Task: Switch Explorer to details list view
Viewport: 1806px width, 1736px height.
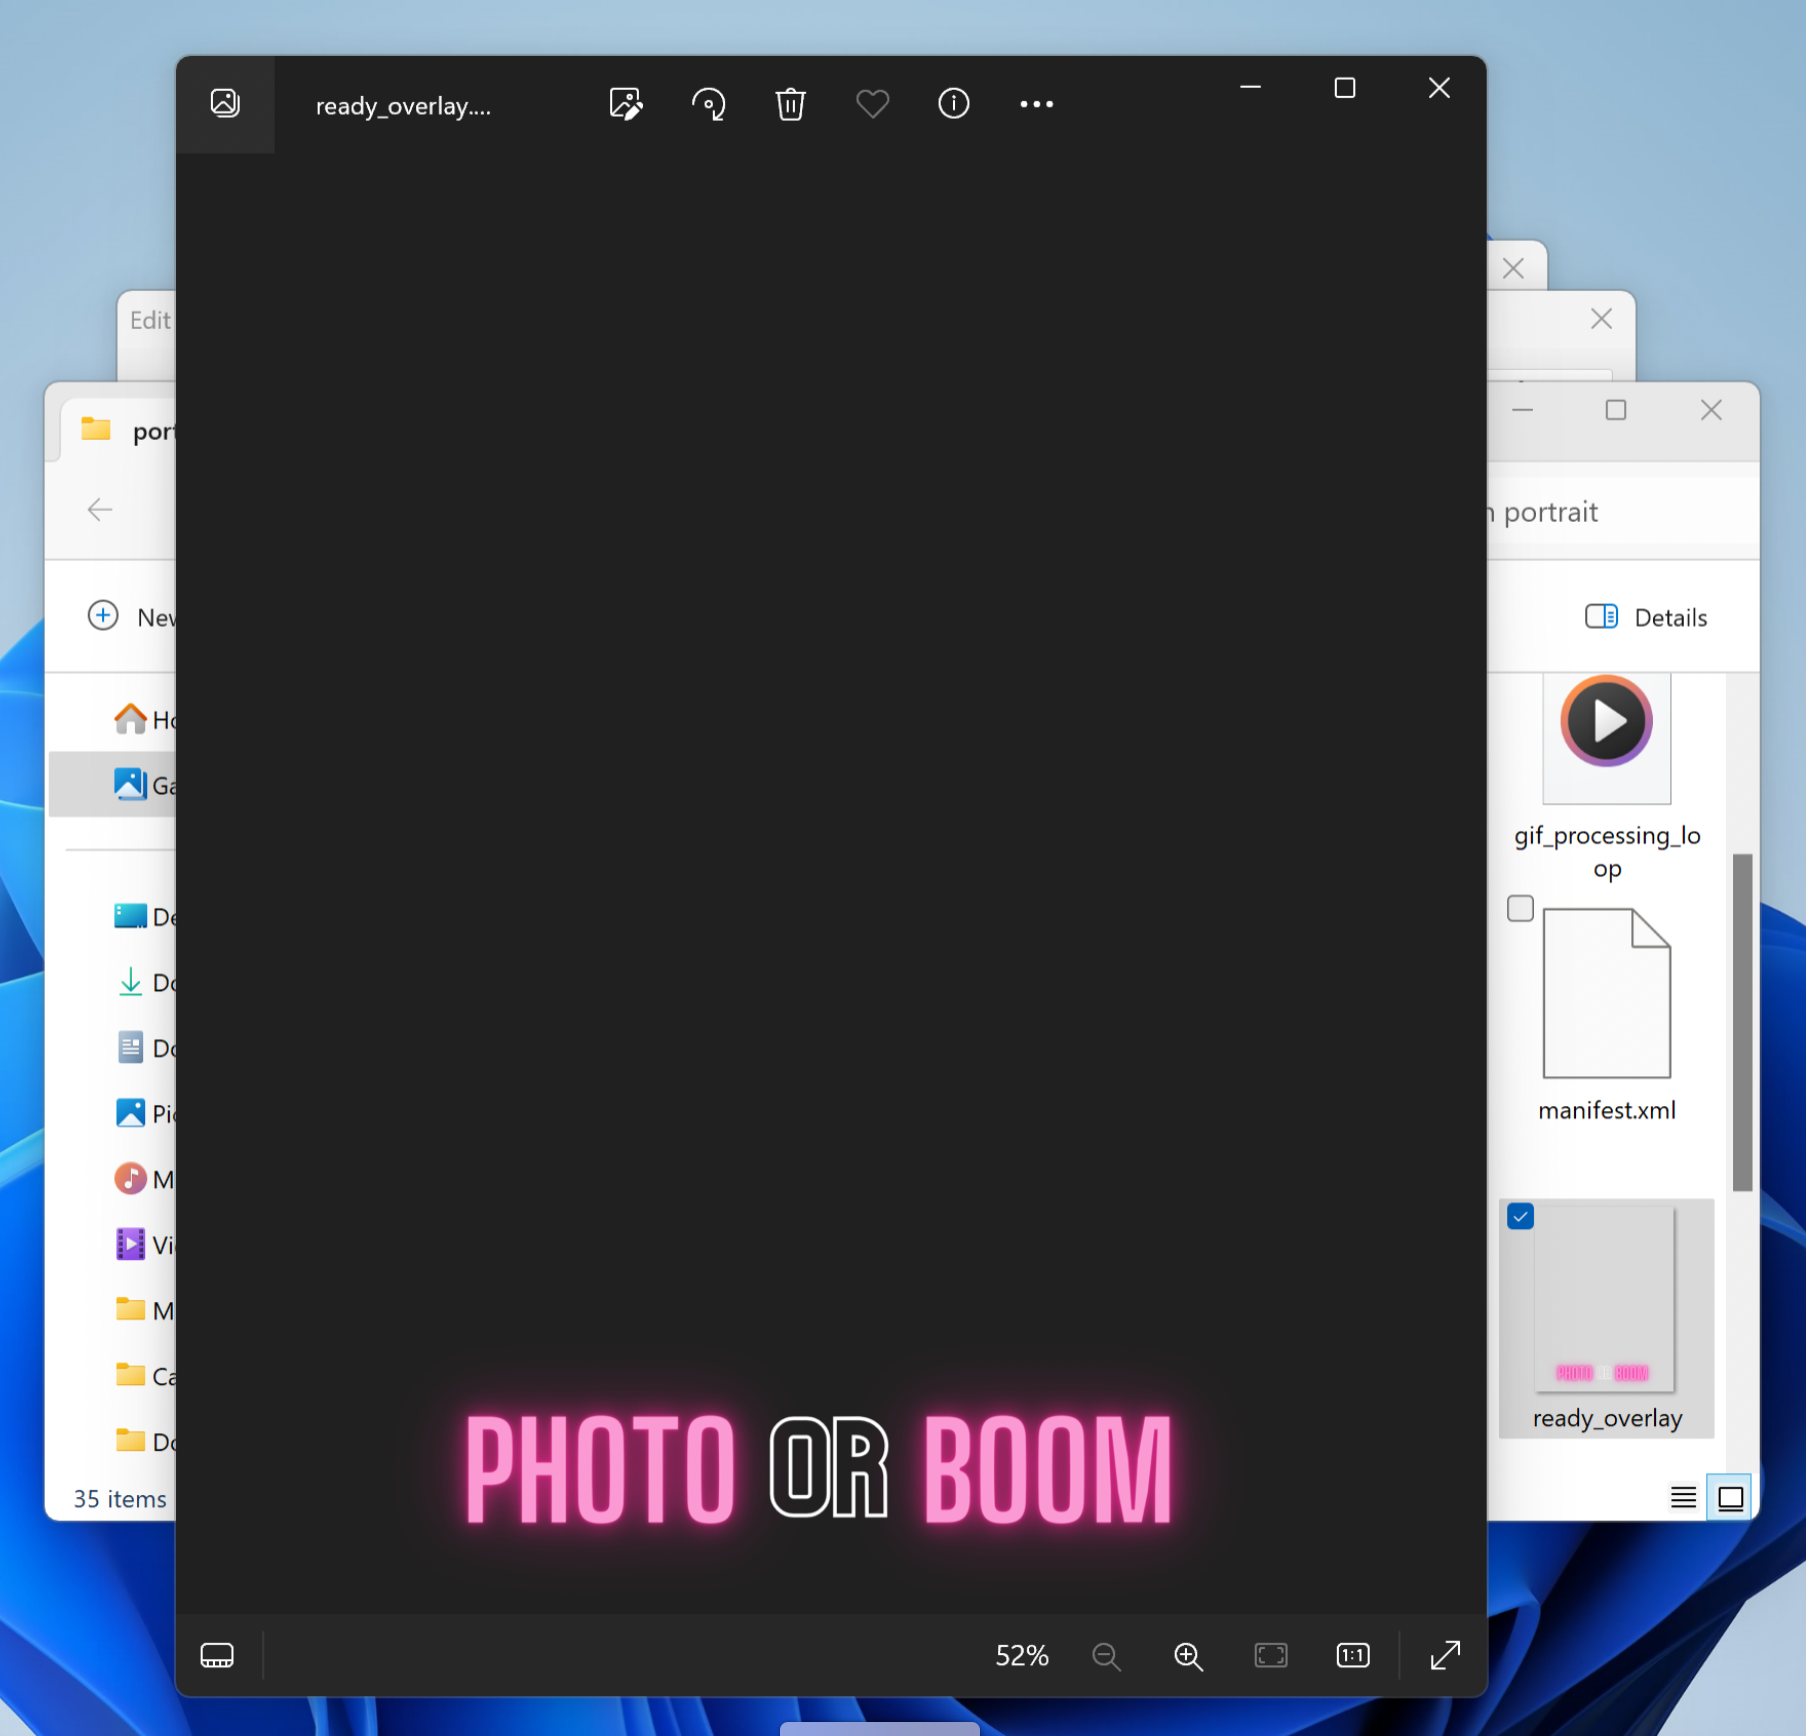Action: coord(1683,1497)
